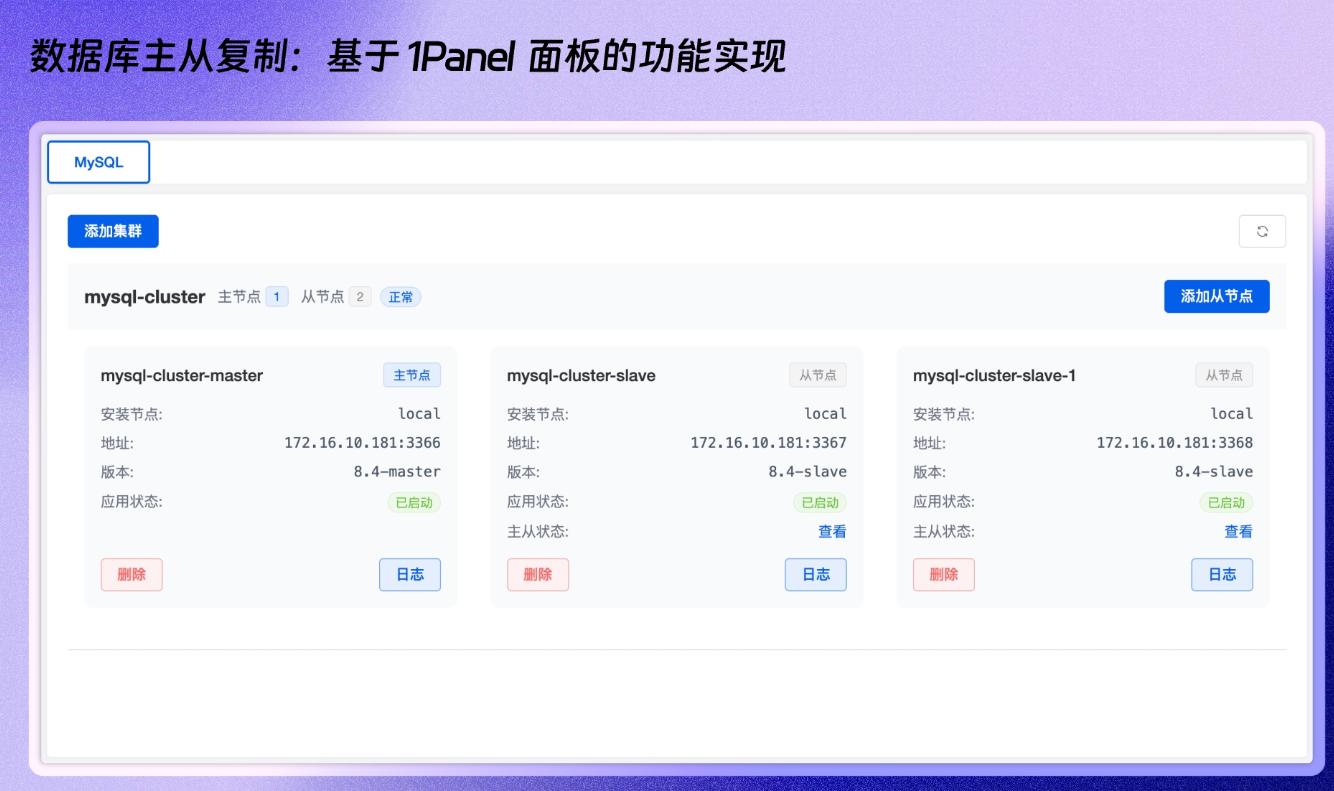Screen dimensions: 1334x791
Task: Click the mysql-cluster-slave card title
Action: [x=581, y=376]
